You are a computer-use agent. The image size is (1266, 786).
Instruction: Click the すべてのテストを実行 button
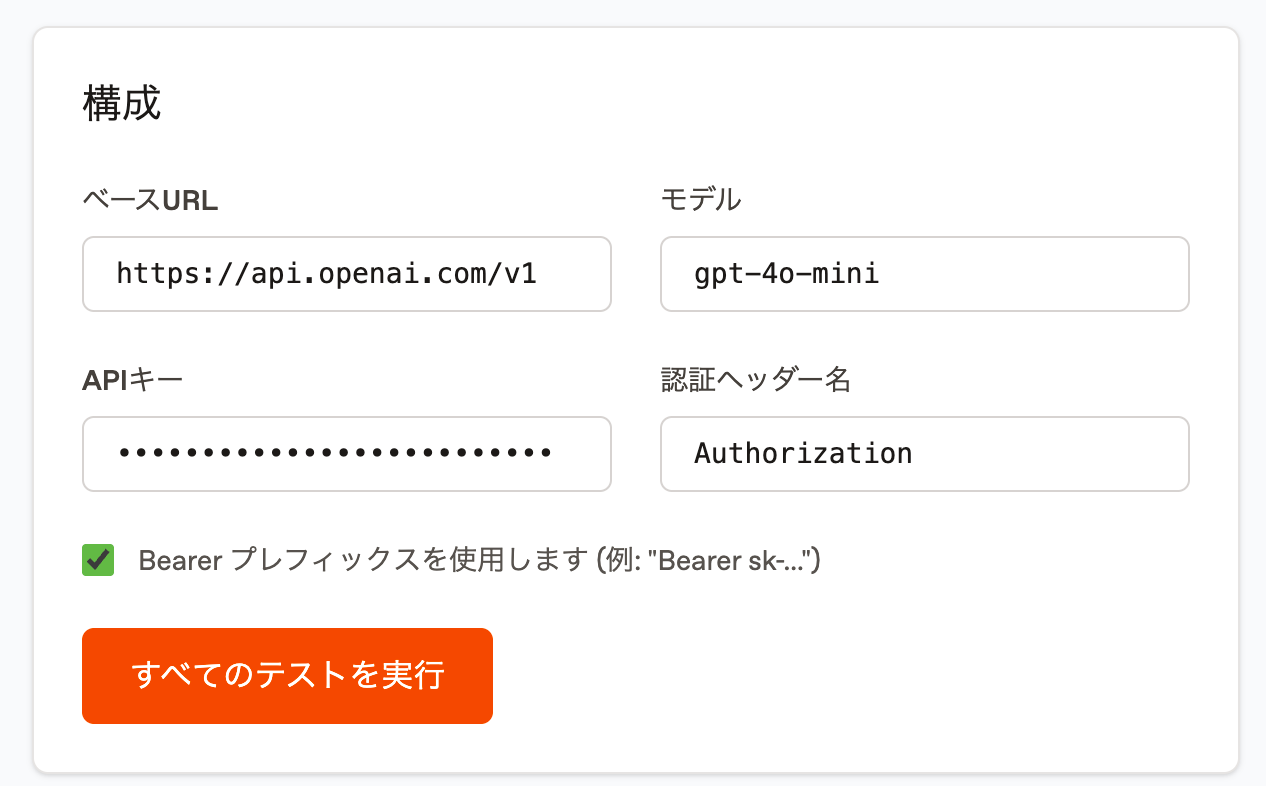tap(287, 676)
